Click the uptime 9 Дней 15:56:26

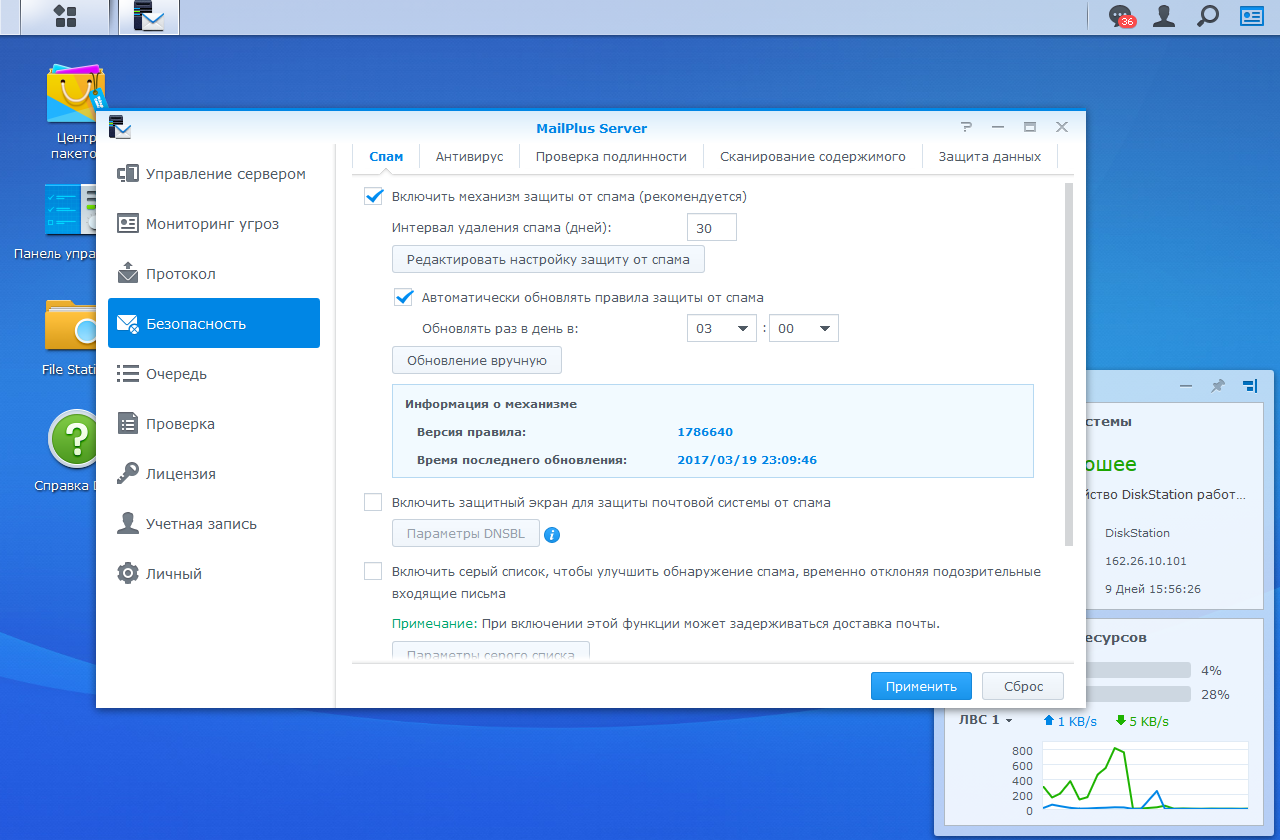click(x=1153, y=589)
